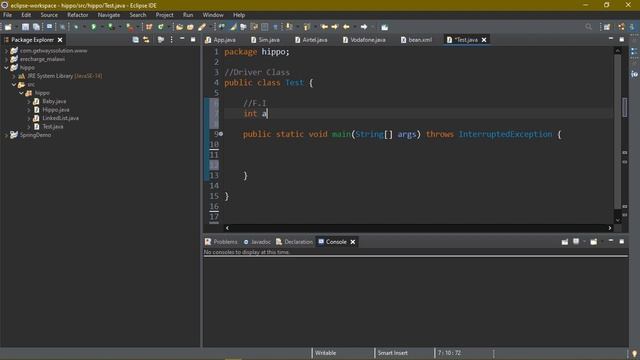Click the Save toolbar icon
The width and height of the screenshot is (640, 360).
25,27
